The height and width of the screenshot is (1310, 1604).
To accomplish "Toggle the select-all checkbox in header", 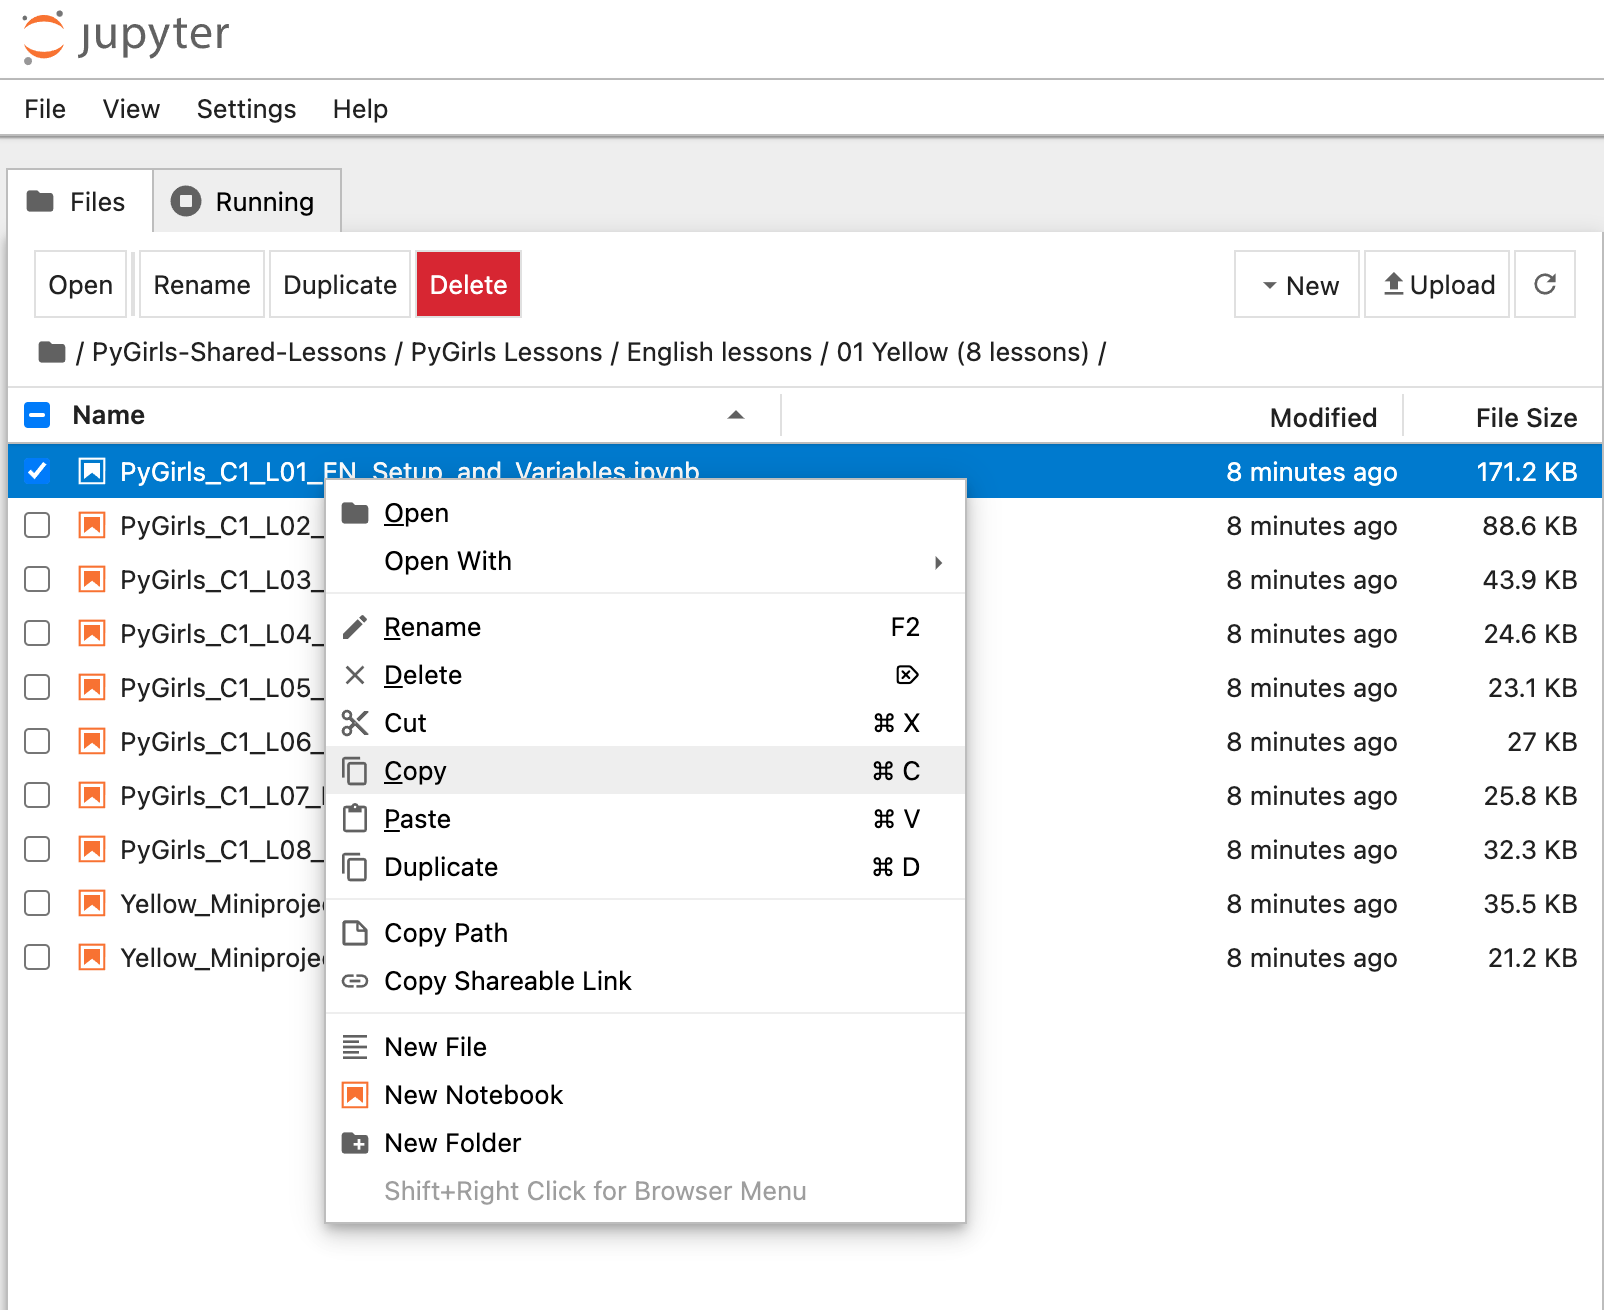I will (37, 415).
